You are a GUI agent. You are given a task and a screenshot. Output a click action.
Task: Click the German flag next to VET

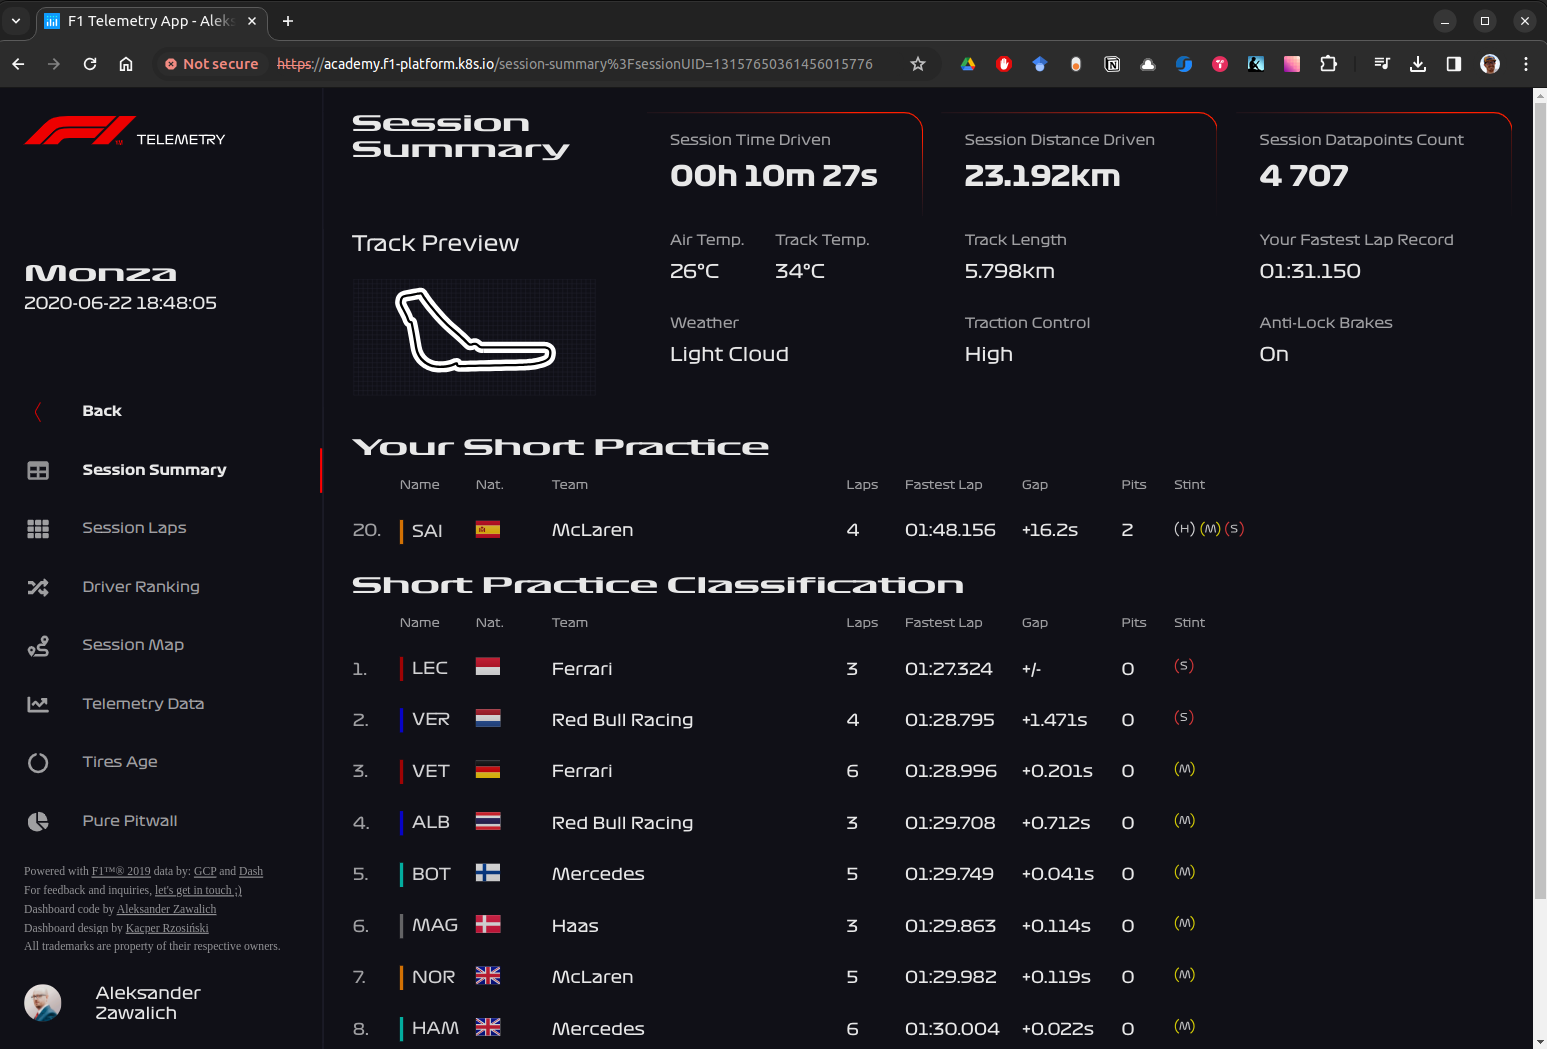point(488,770)
